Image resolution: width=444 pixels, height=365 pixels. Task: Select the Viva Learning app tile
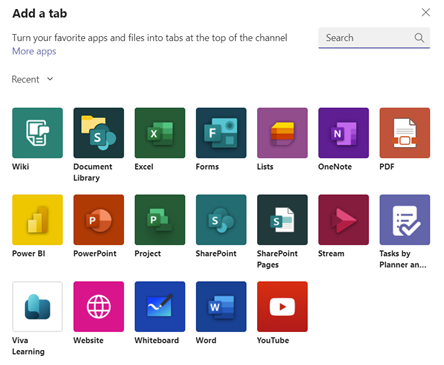tap(37, 307)
